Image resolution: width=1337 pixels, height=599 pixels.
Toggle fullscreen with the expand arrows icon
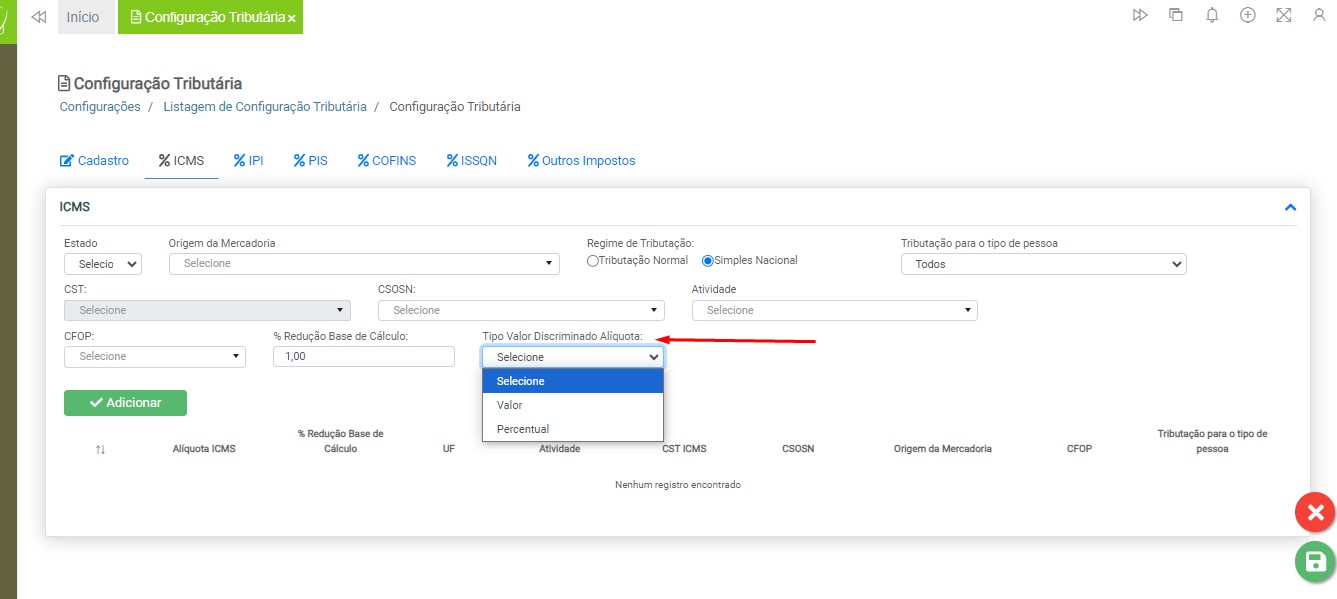(x=1284, y=16)
